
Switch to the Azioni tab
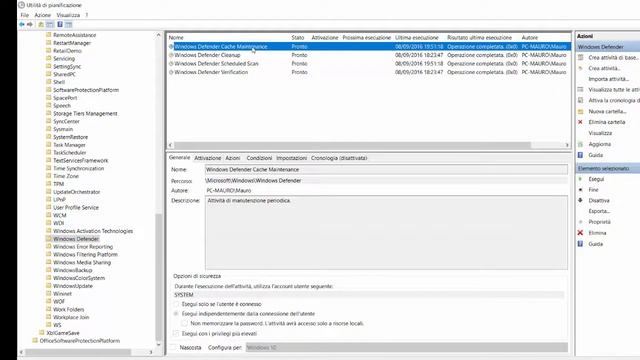tap(233, 158)
